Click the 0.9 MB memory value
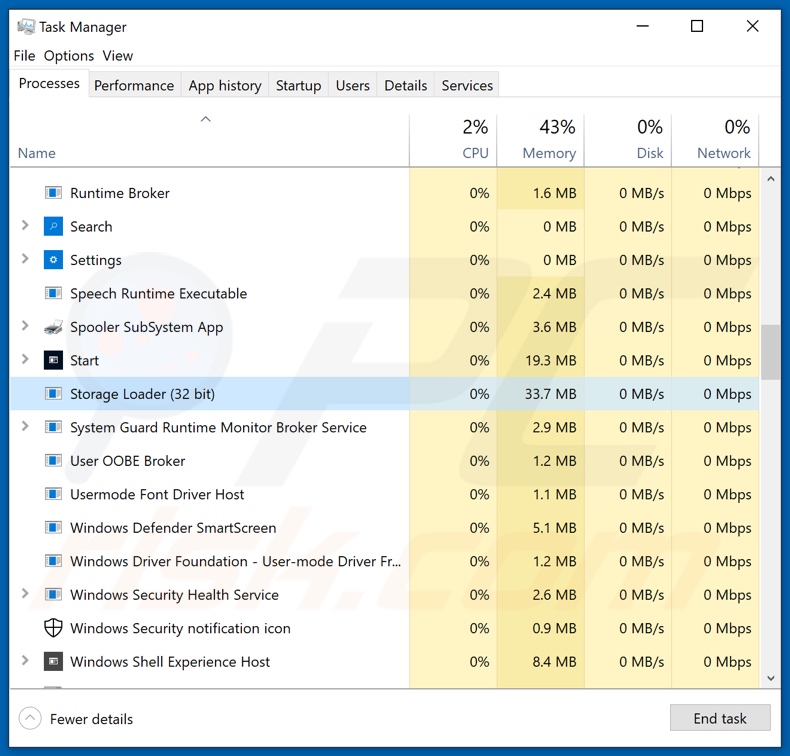 [x=554, y=628]
